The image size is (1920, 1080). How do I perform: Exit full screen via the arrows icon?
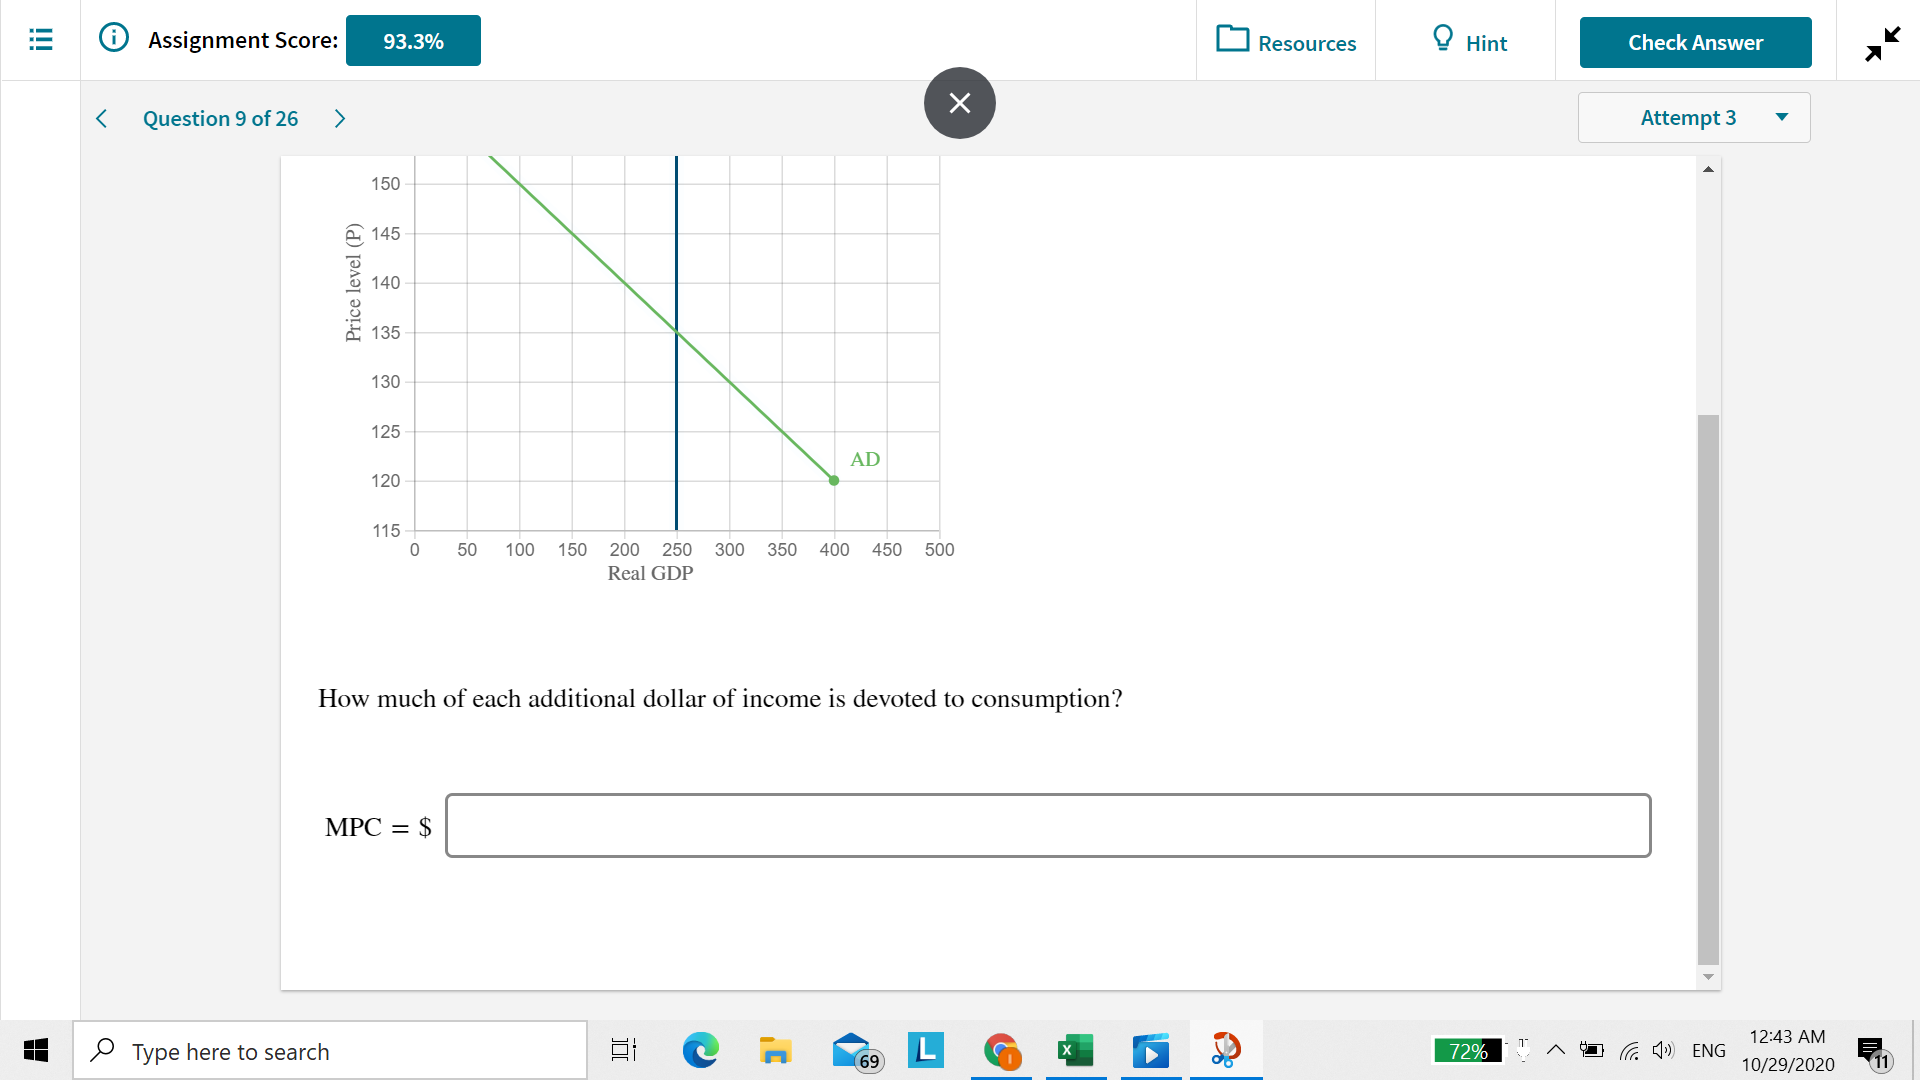(1880, 44)
